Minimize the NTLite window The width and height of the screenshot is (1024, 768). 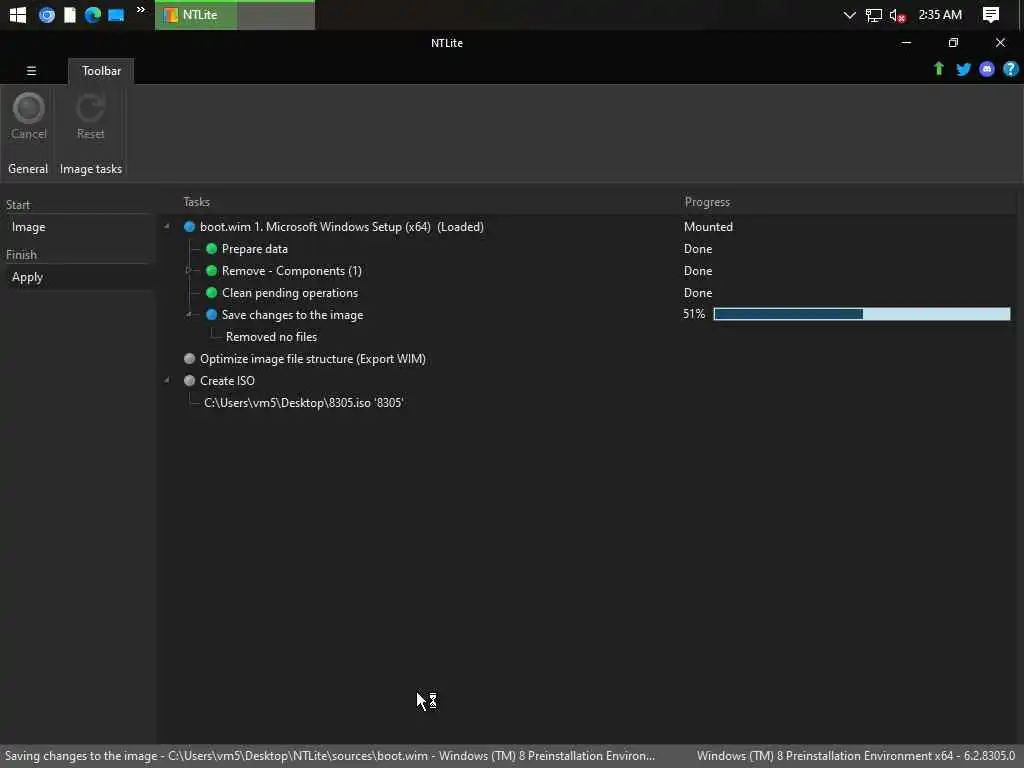click(906, 42)
